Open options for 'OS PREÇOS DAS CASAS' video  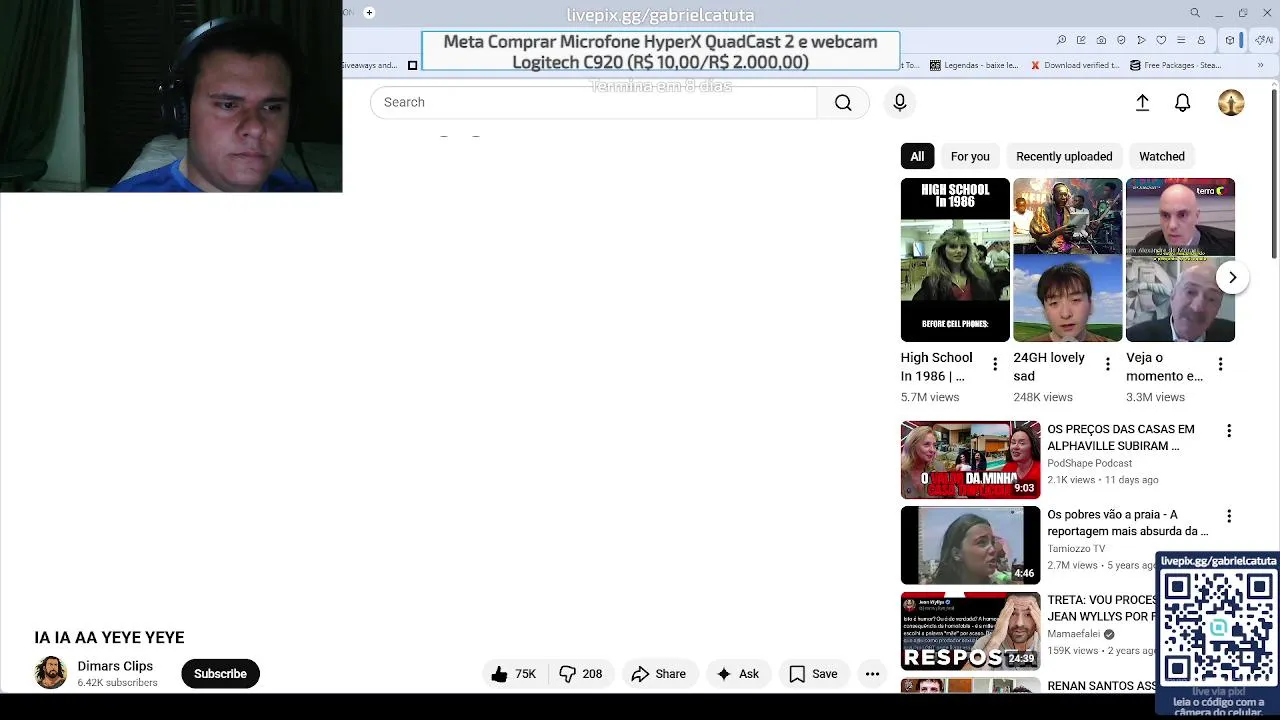1229,430
